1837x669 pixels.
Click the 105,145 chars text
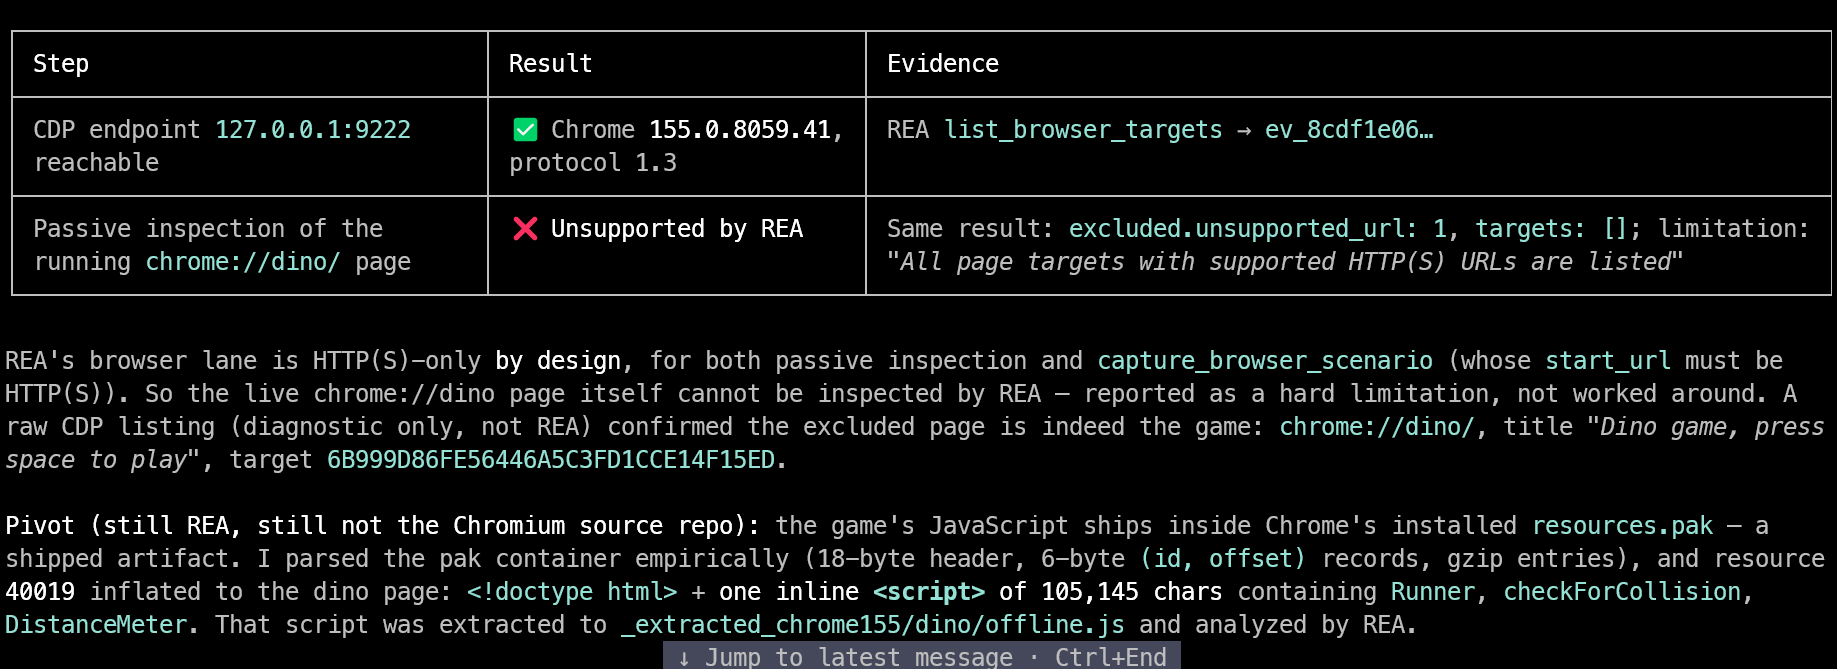[1131, 592]
